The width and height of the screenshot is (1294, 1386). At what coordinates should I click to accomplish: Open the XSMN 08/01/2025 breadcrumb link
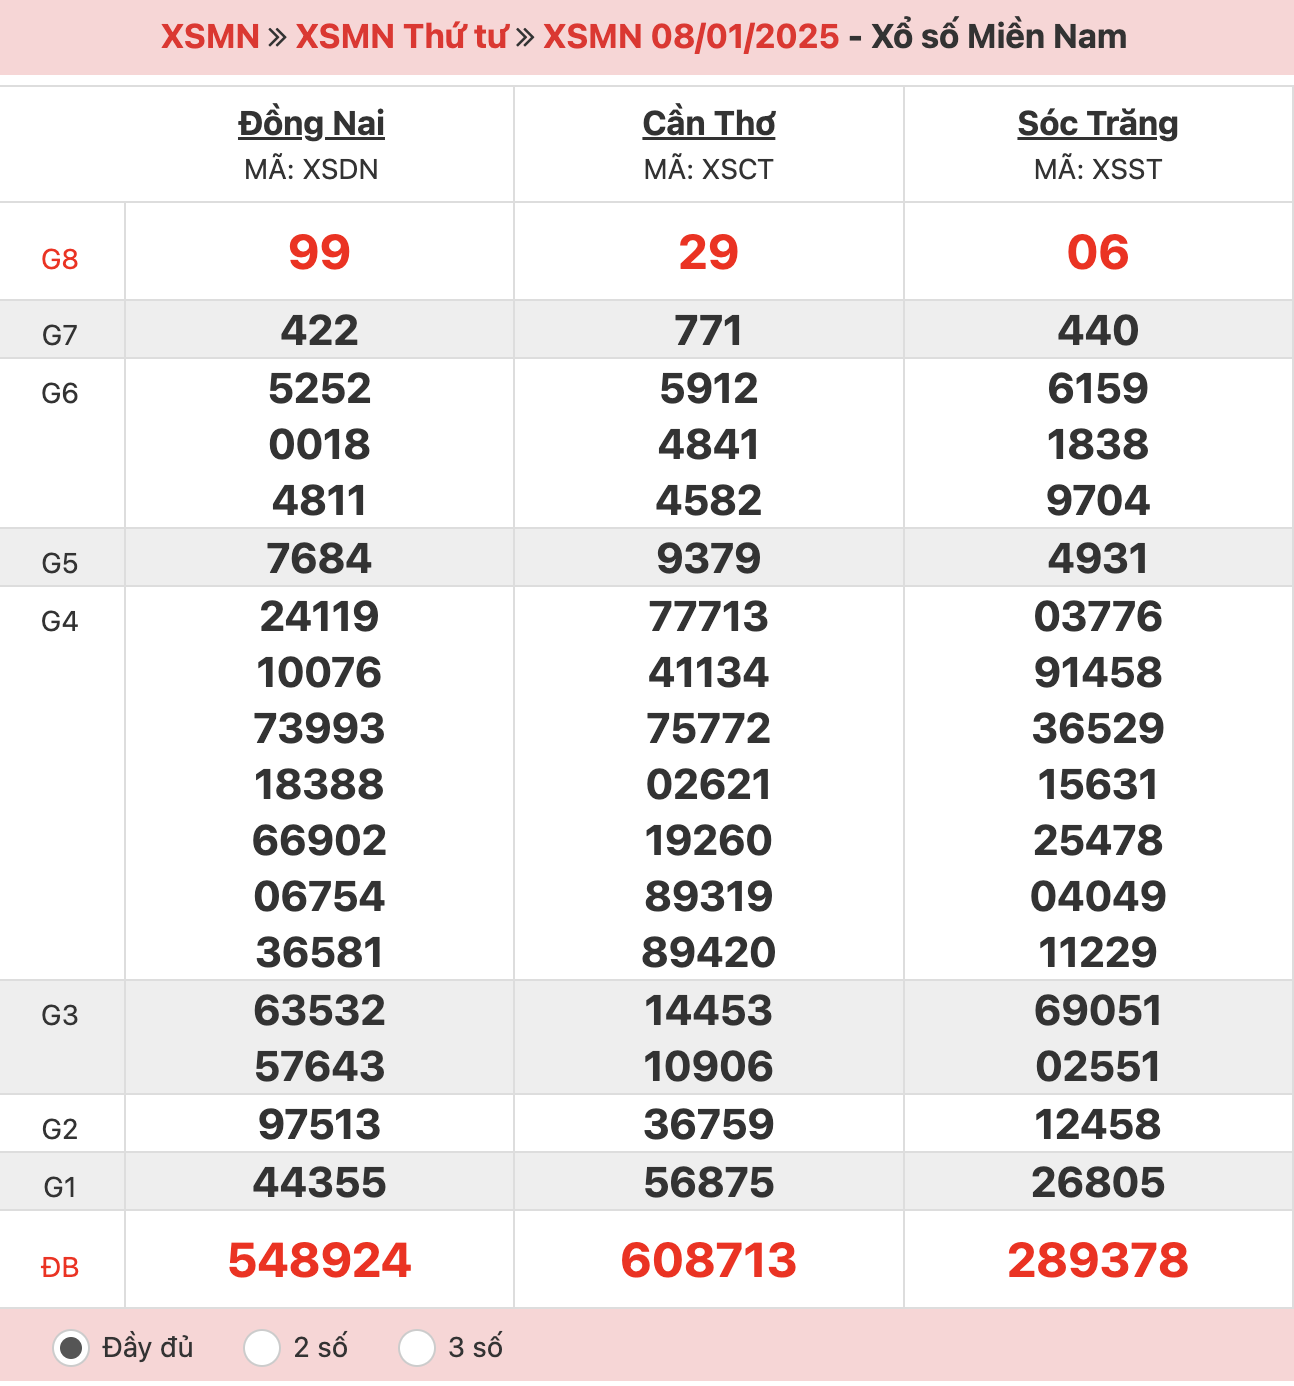[x=691, y=37]
